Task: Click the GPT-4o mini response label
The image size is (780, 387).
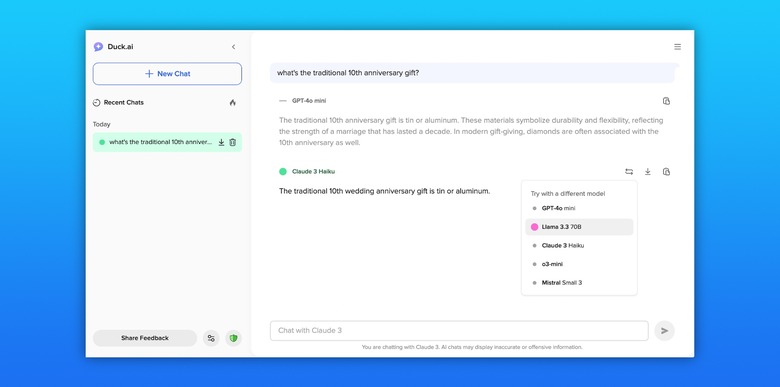Action: [x=309, y=101]
